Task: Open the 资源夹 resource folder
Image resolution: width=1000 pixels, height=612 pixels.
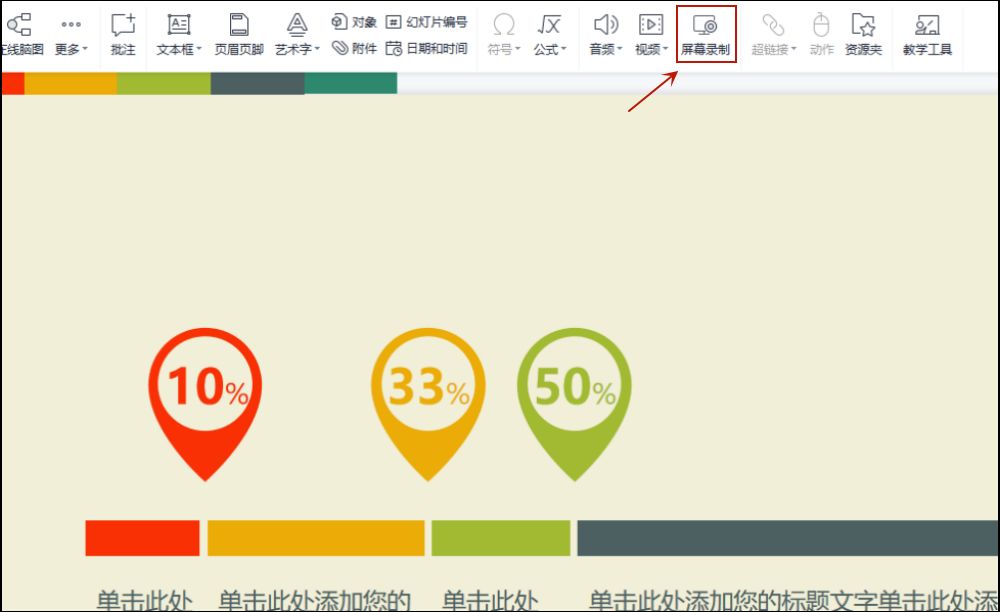Action: coord(862,35)
